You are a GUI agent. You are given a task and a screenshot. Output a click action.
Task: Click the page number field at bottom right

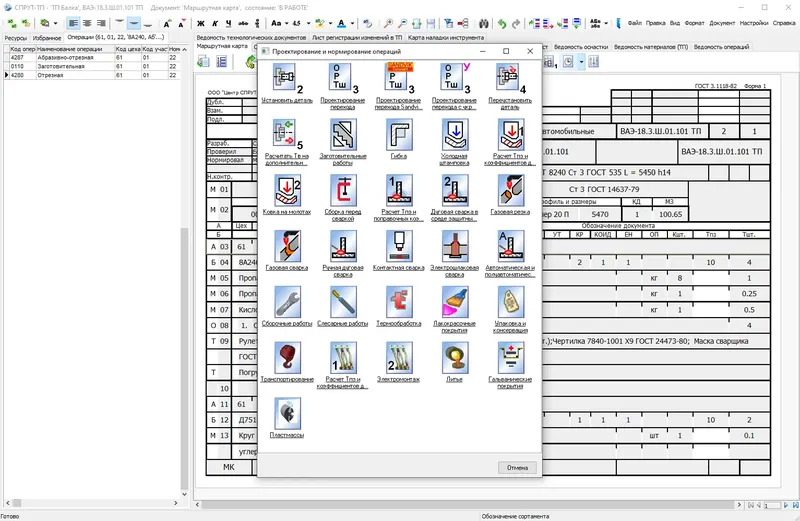pos(772,505)
